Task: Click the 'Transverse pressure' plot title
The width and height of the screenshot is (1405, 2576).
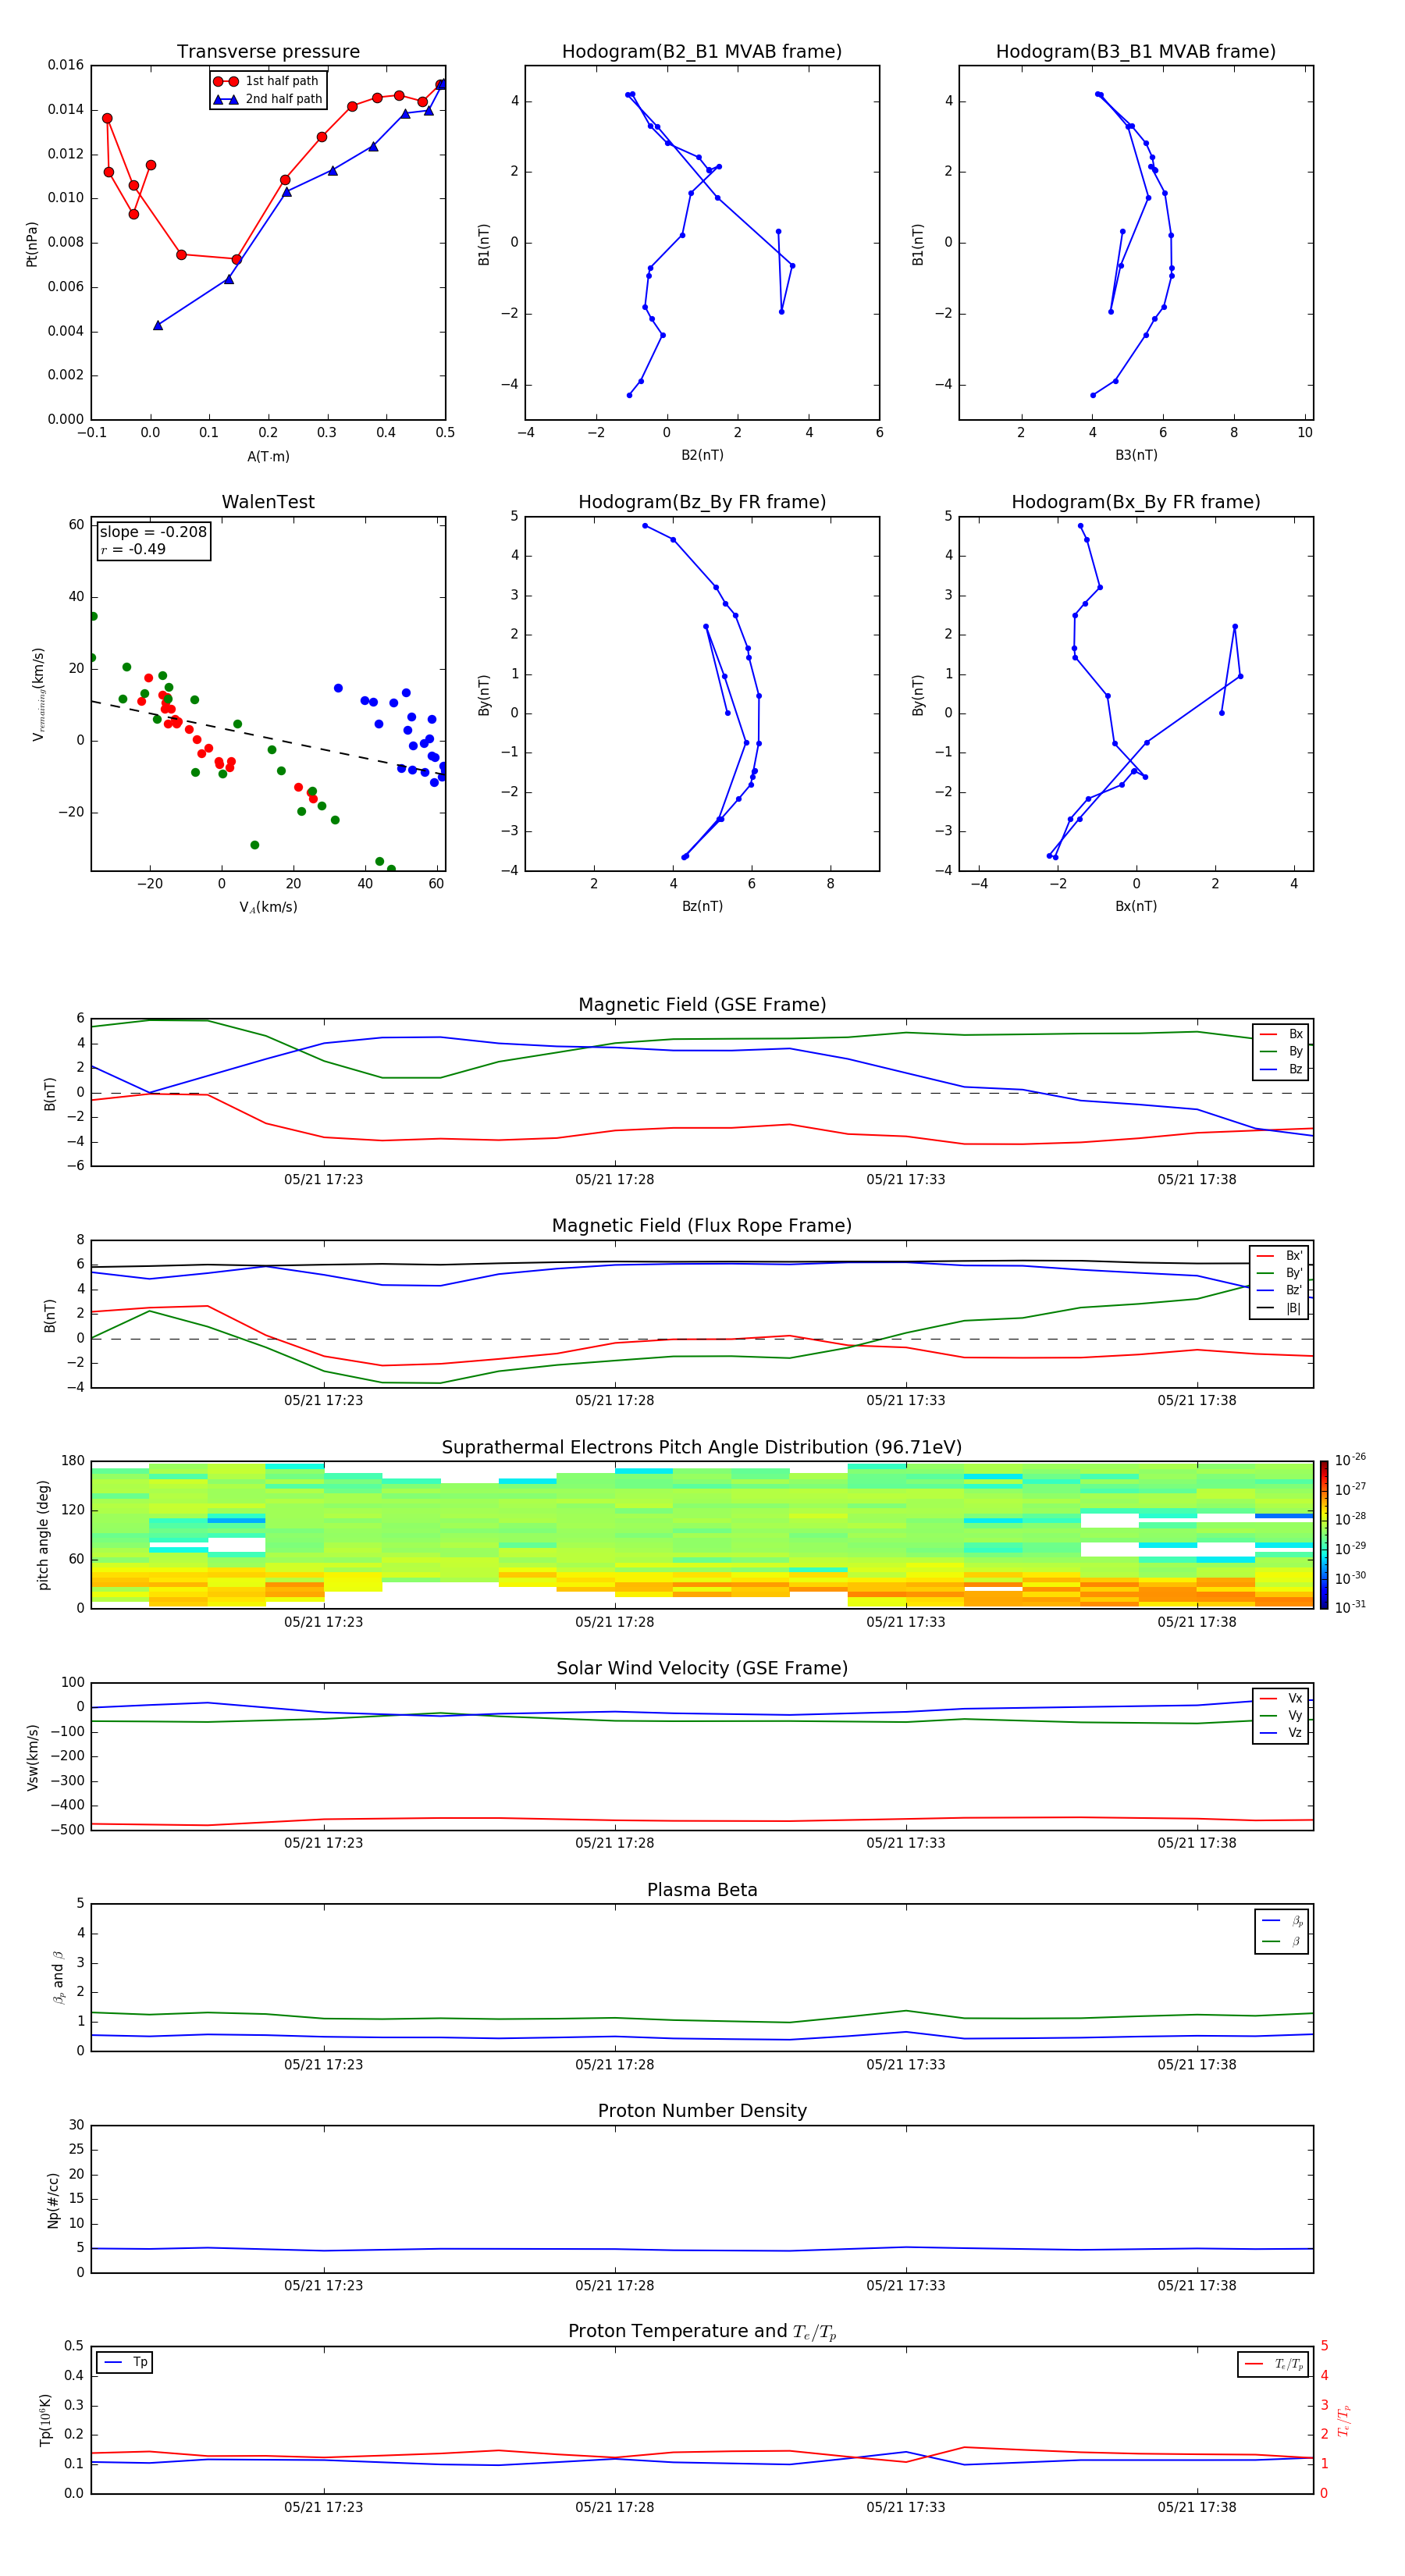Action: coord(268,52)
